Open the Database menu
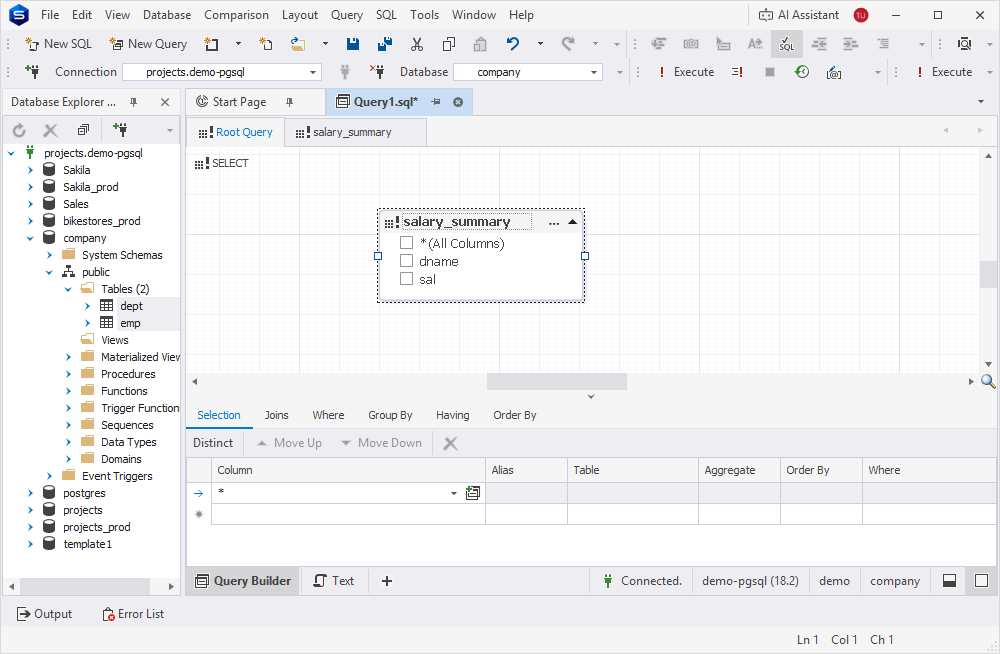The image size is (1000, 654). pos(166,15)
